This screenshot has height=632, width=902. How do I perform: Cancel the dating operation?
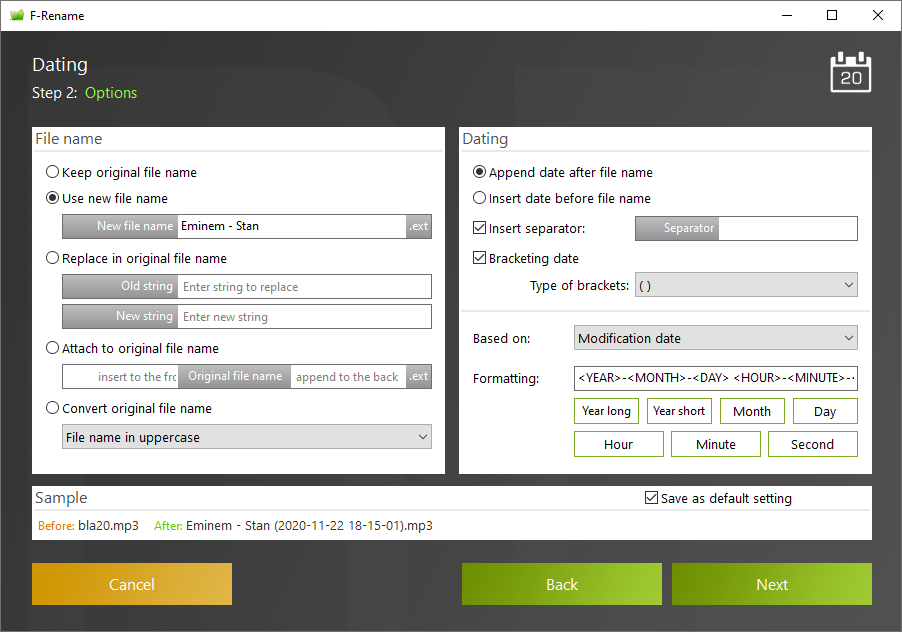(132, 584)
